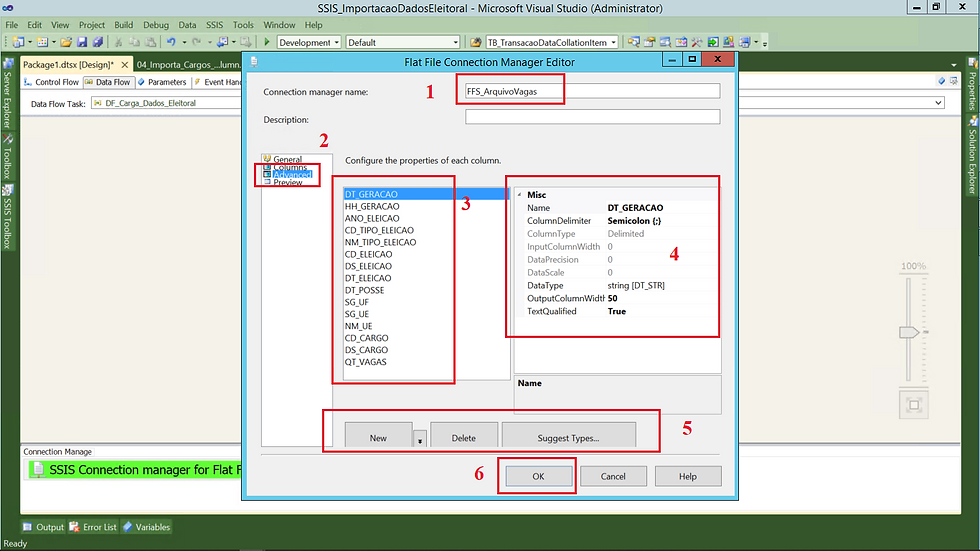Open the SSIS menu
This screenshot has height=551, width=980.
(214, 25)
